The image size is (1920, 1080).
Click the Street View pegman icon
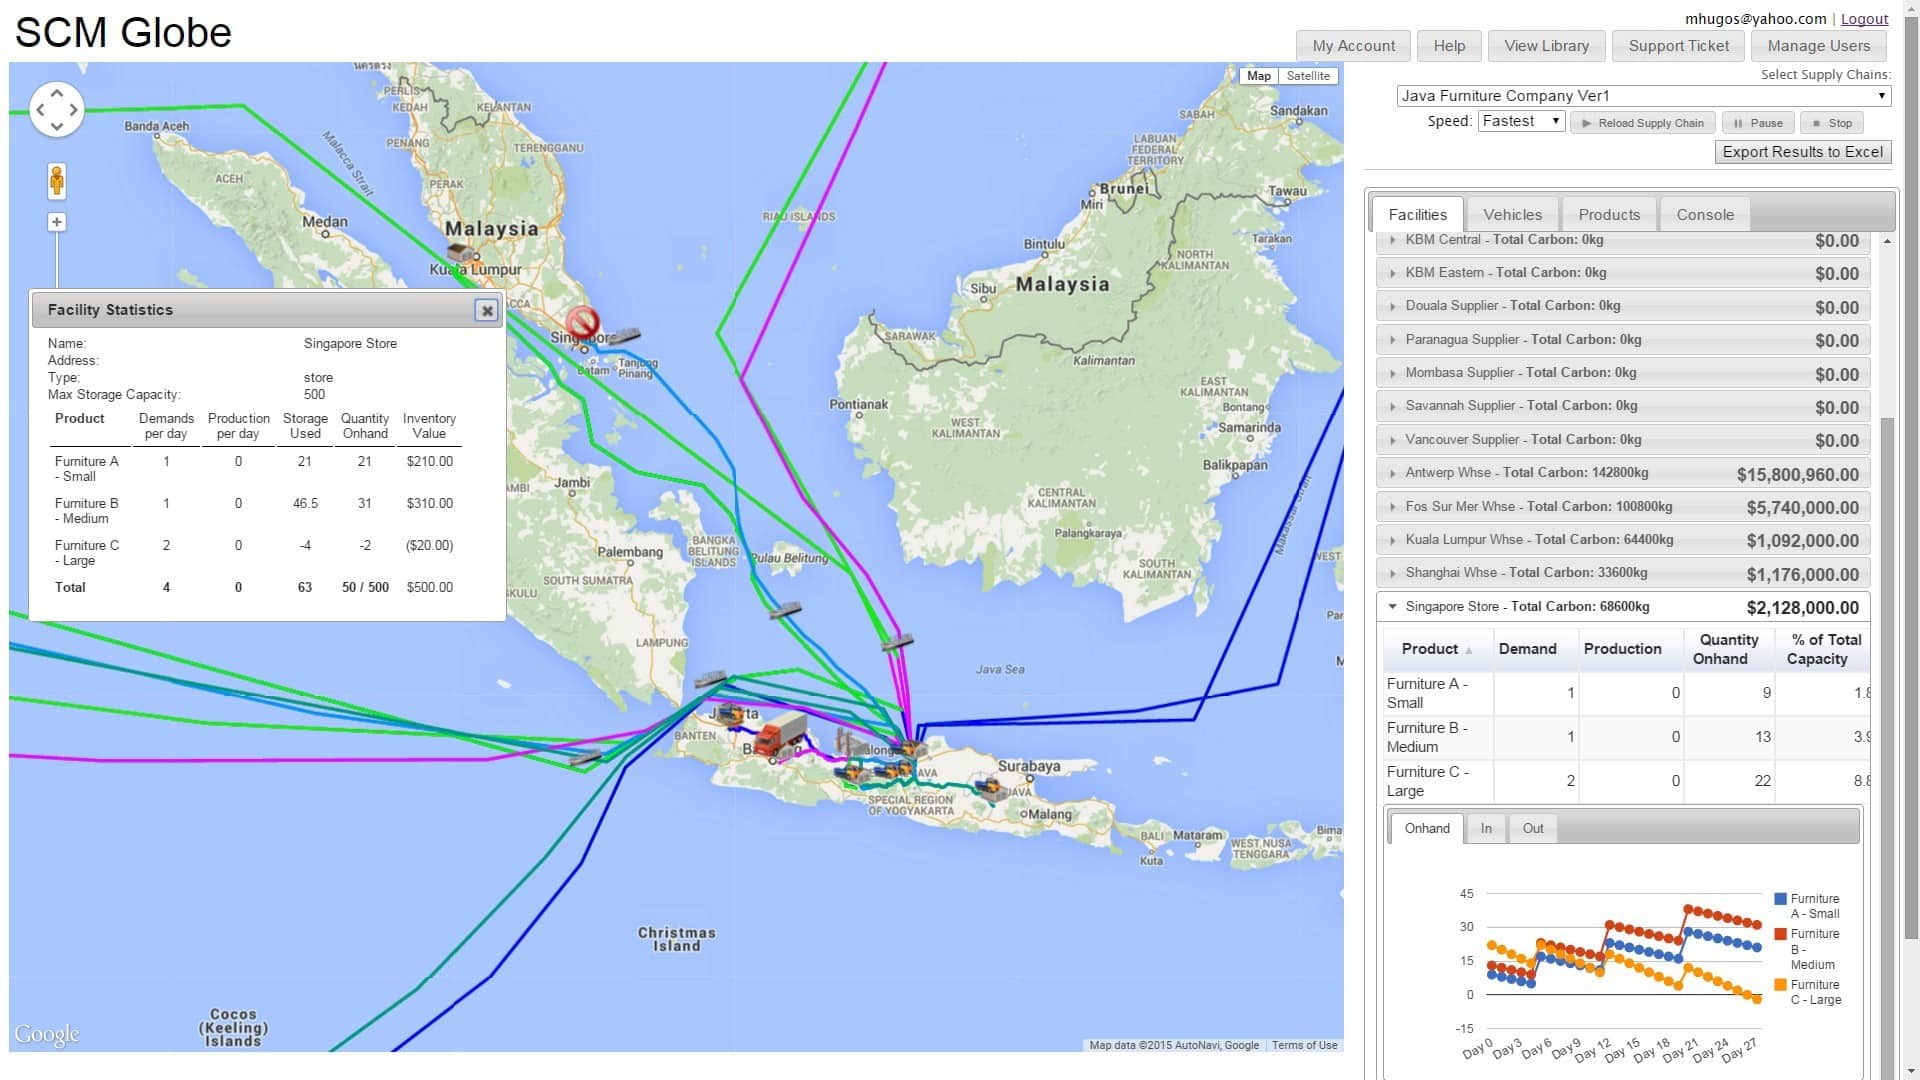pyautogui.click(x=57, y=181)
